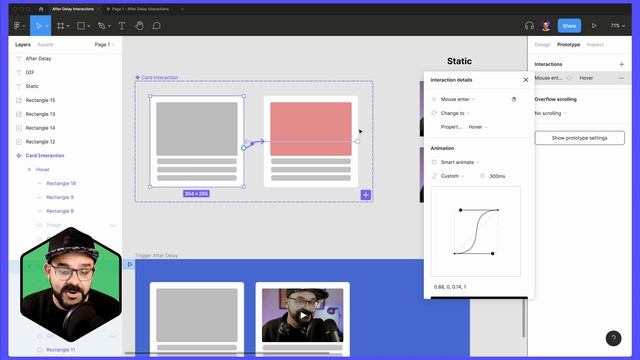Add a new interaction with plus icon
Image resolution: width=640 pixels, height=360 pixels.
click(621, 64)
